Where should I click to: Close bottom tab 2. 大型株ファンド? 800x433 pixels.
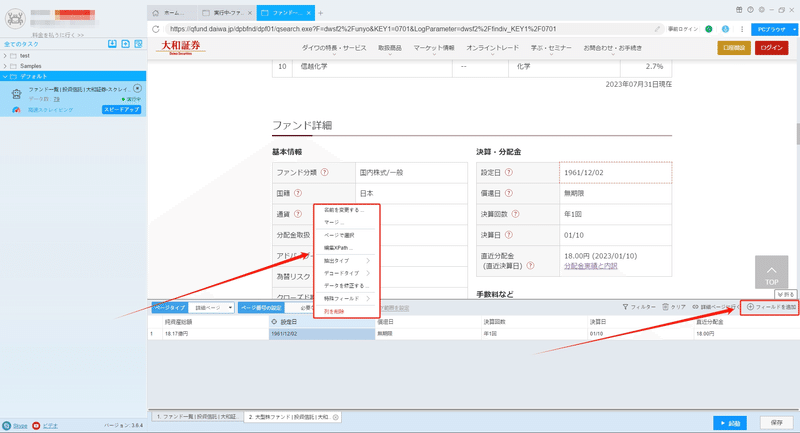pyautogui.click(x=336, y=417)
